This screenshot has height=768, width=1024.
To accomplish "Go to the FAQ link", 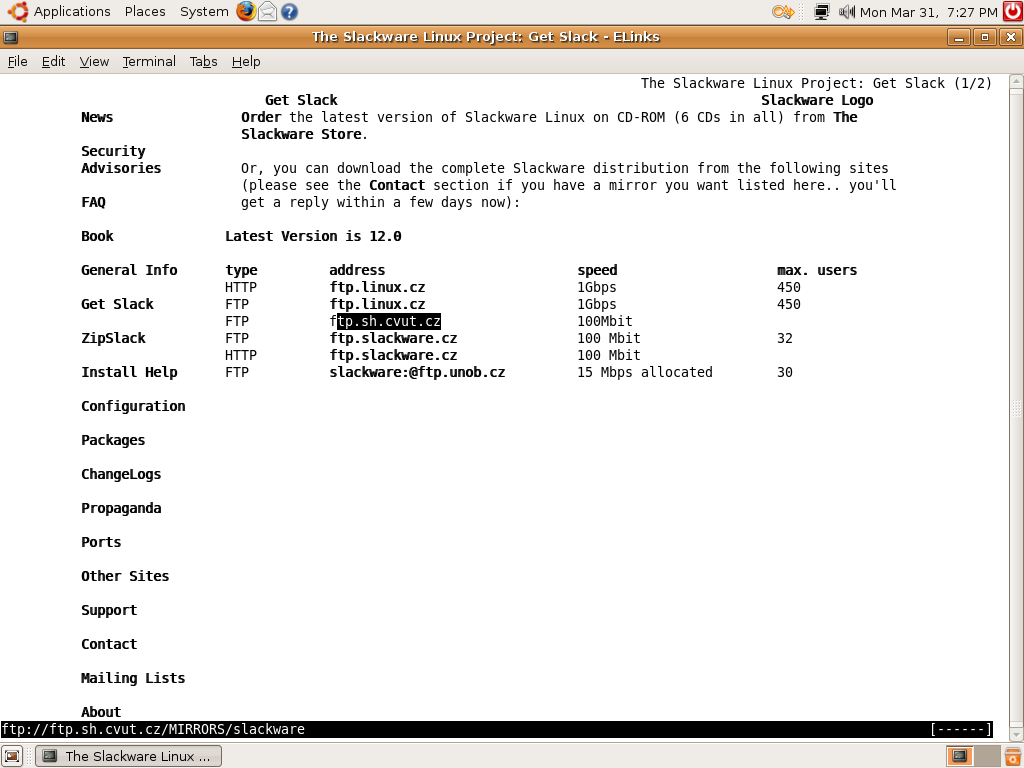I will 93,202.
